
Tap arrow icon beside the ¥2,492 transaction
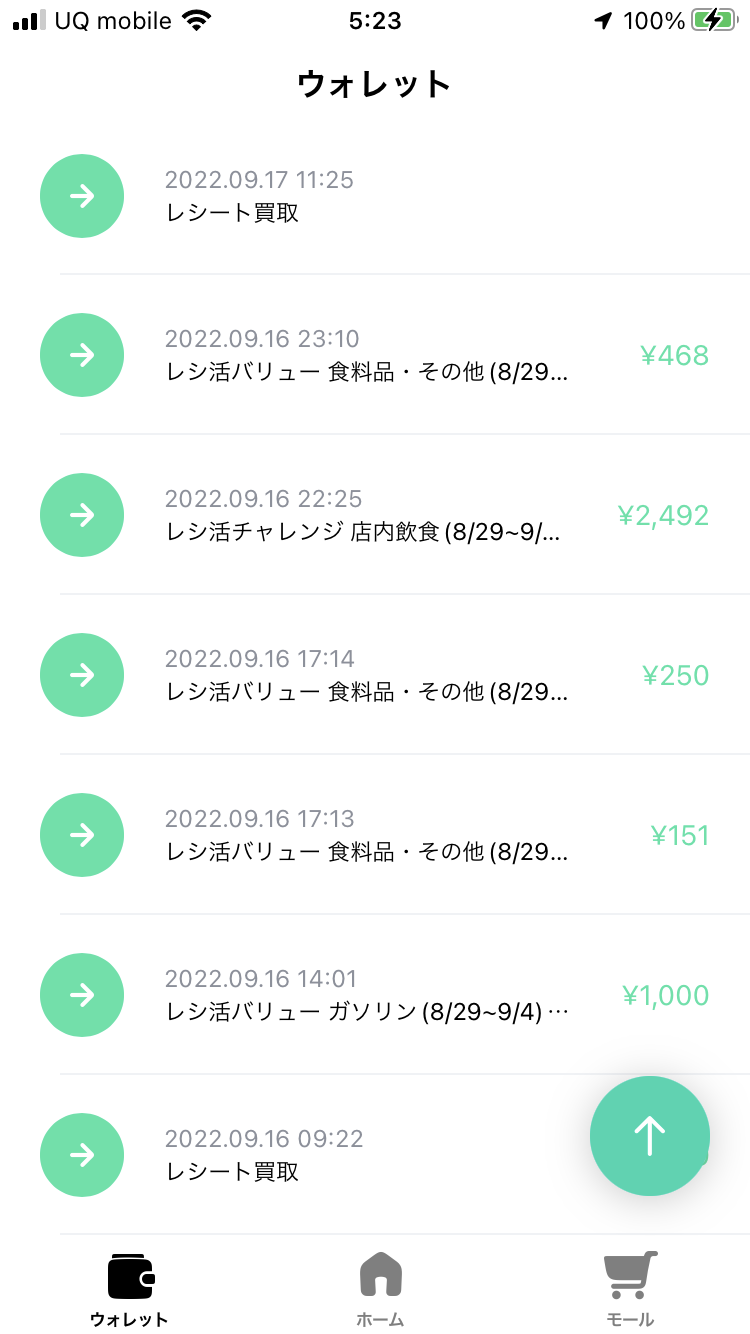[x=82, y=515]
